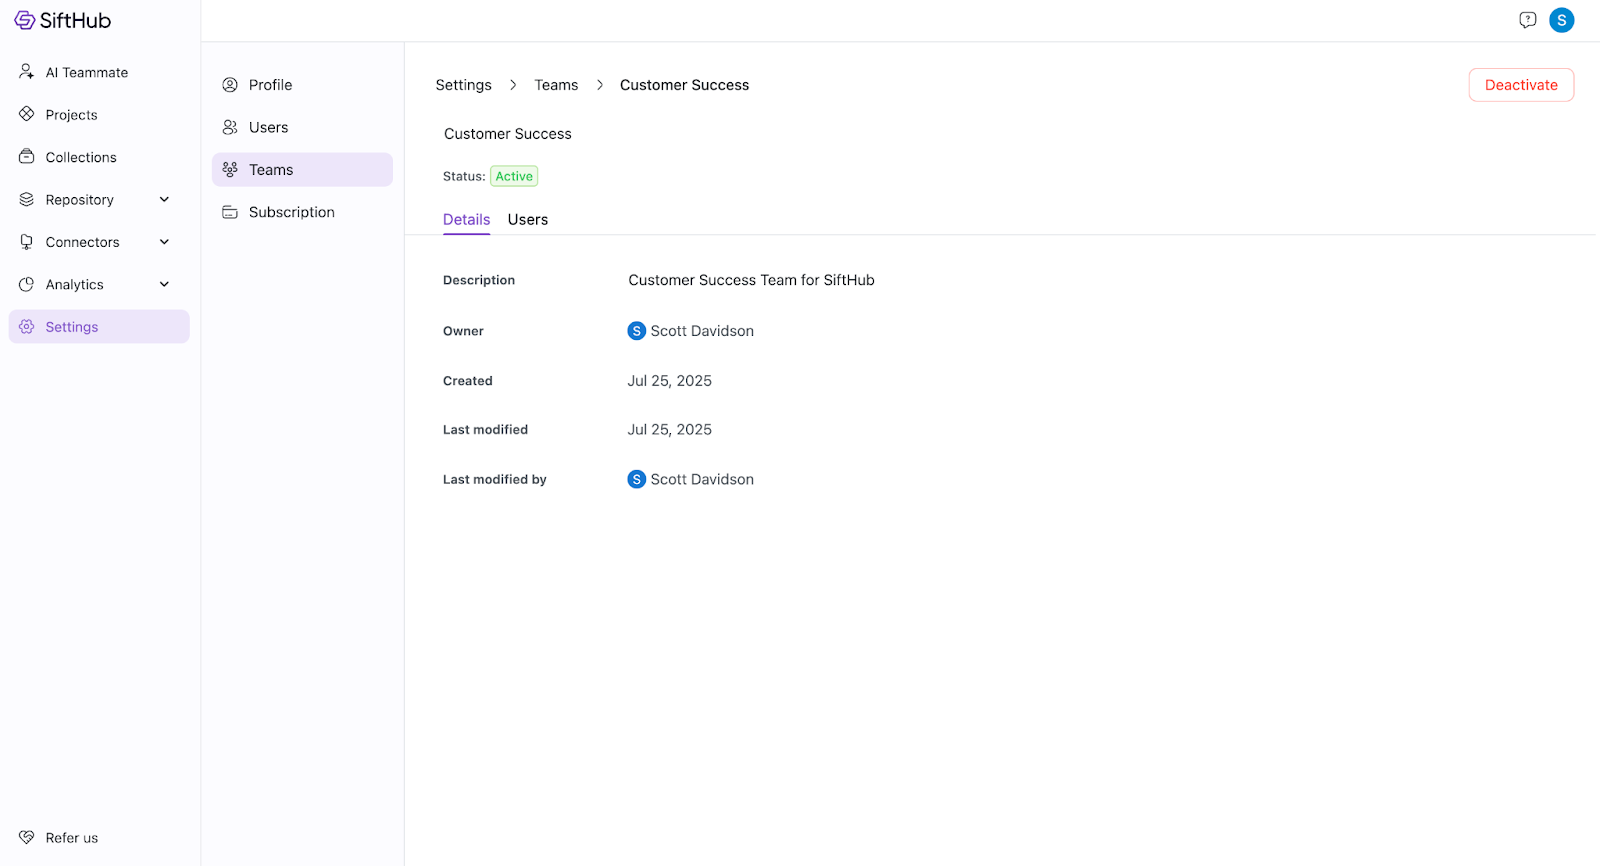This screenshot has width=1600, height=866.
Task: Click the Refer us heart icon
Action: [27, 838]
